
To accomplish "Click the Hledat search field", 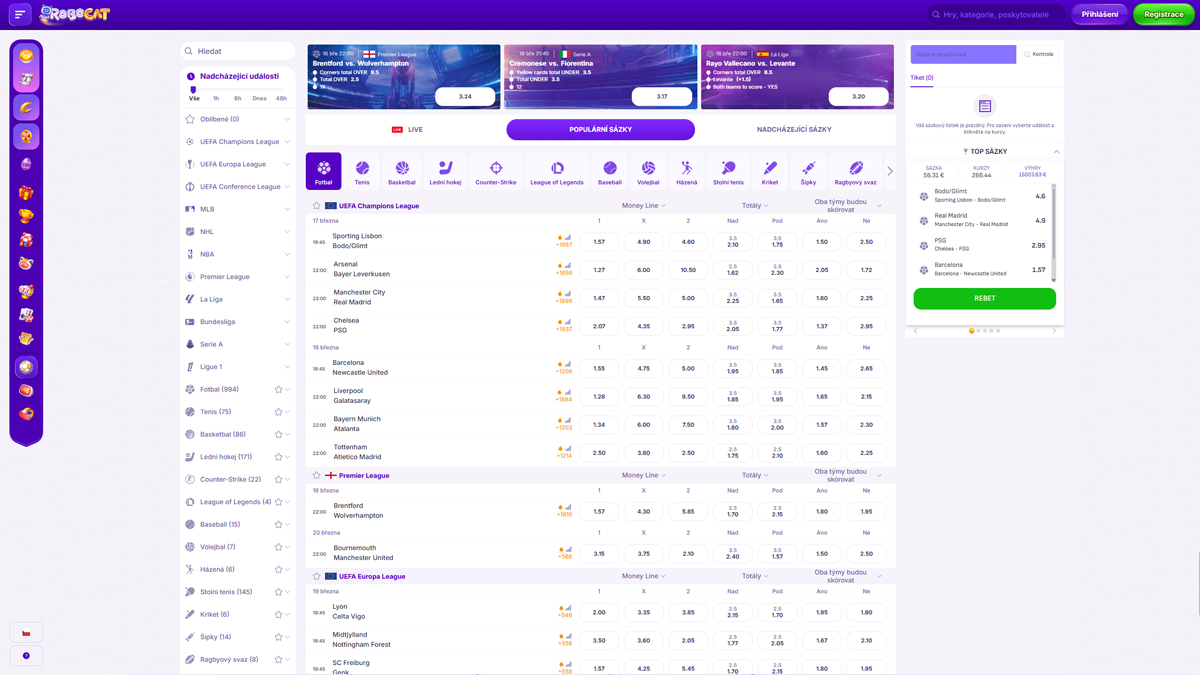I will pyautogui.click(x=240, y=51).
